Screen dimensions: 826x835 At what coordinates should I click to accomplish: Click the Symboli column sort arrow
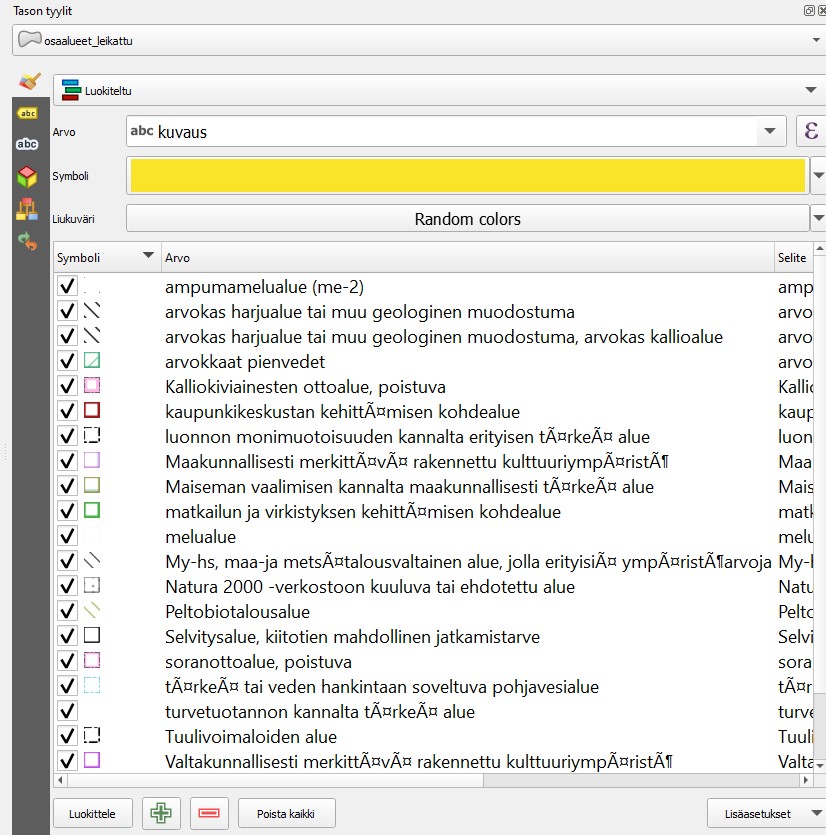coord(149,256)
